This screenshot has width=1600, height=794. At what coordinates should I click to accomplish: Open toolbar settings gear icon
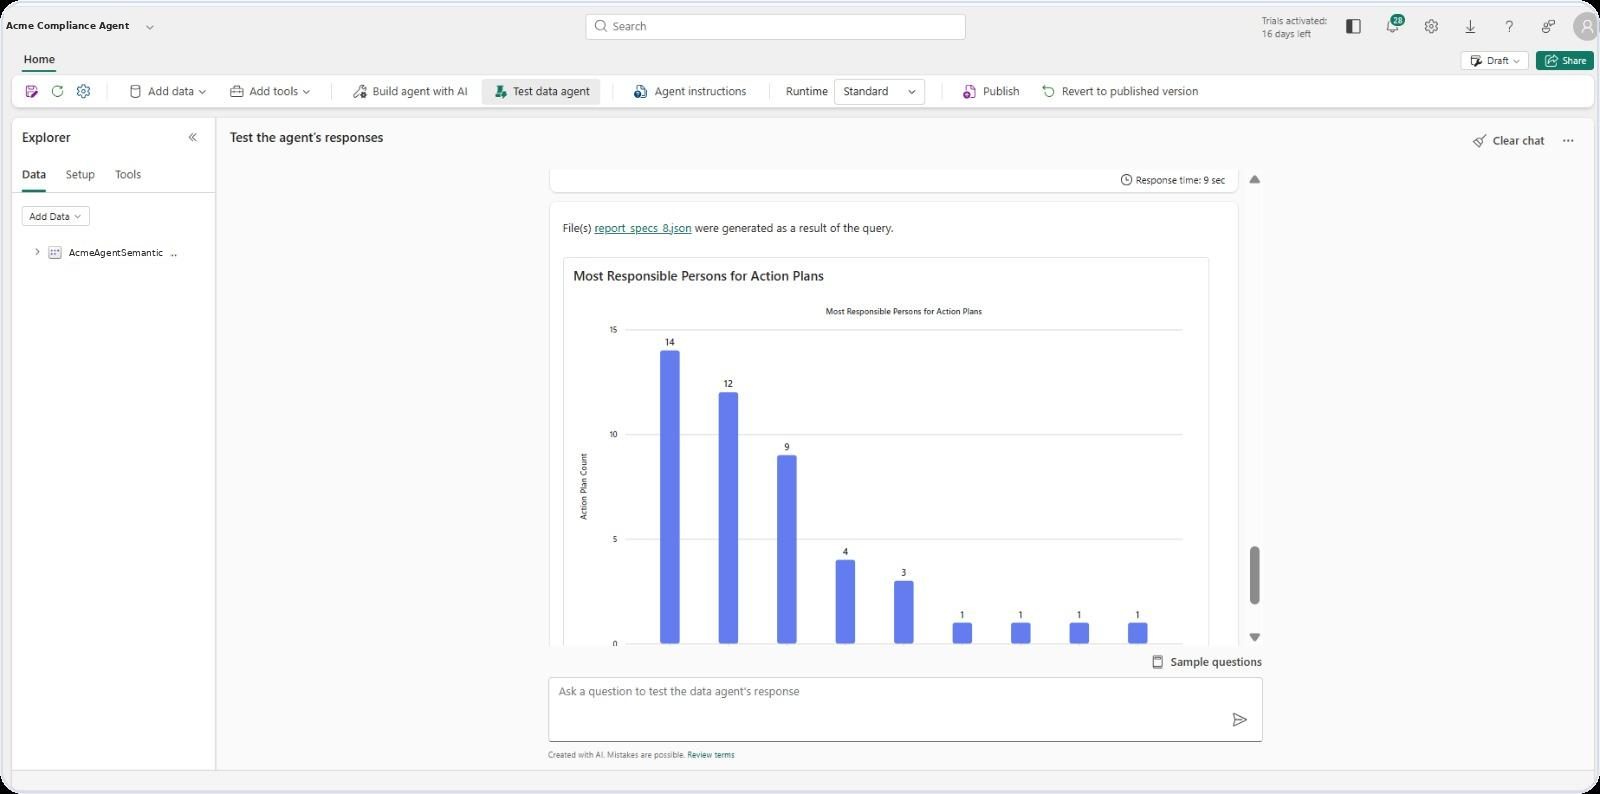pos(83,91)
